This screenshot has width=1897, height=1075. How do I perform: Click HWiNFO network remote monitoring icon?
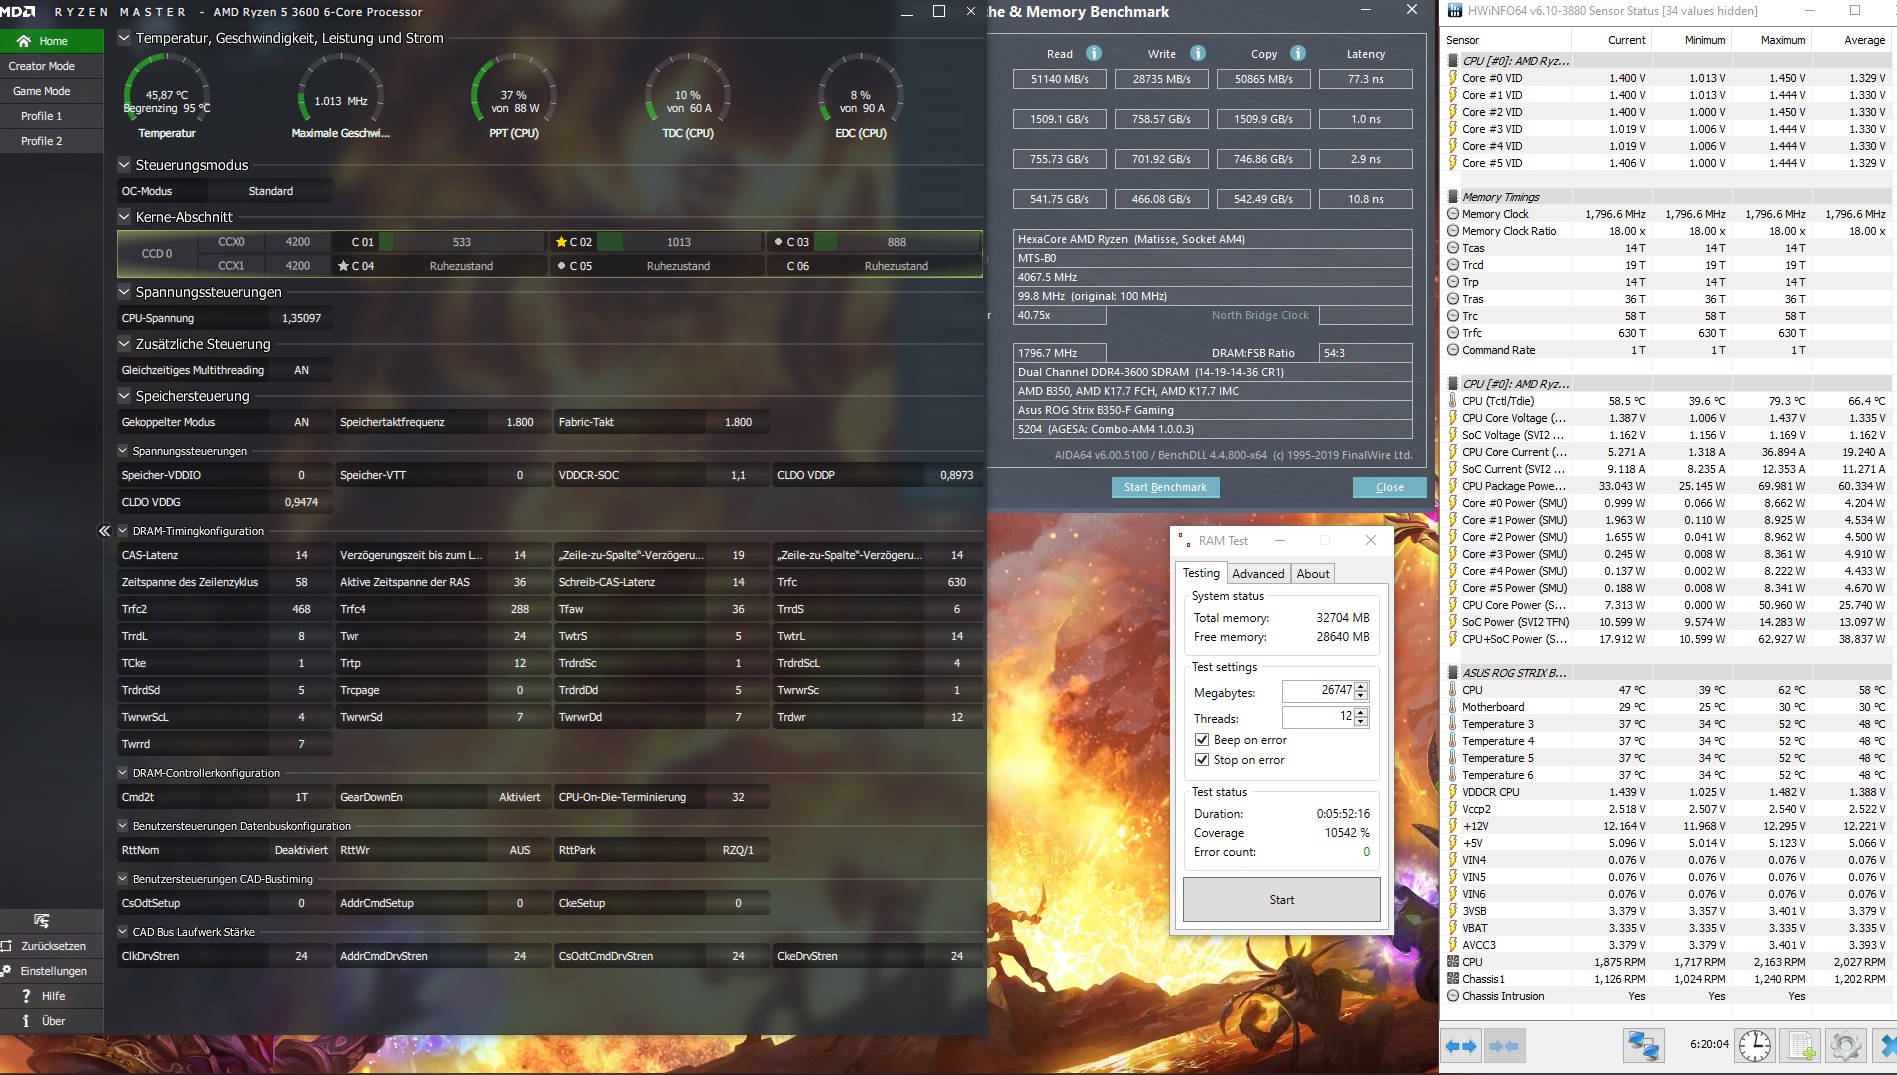click(1643, 1046)
